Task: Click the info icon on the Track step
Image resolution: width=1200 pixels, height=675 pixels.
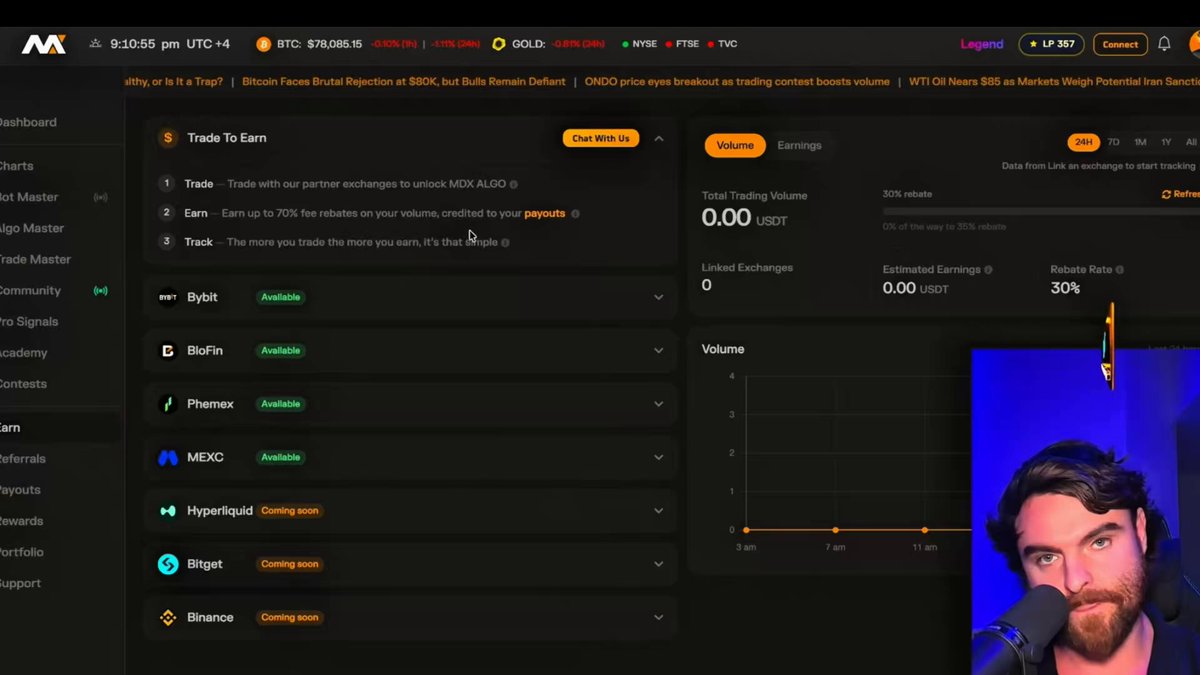Action: click(x=504, y=242)
